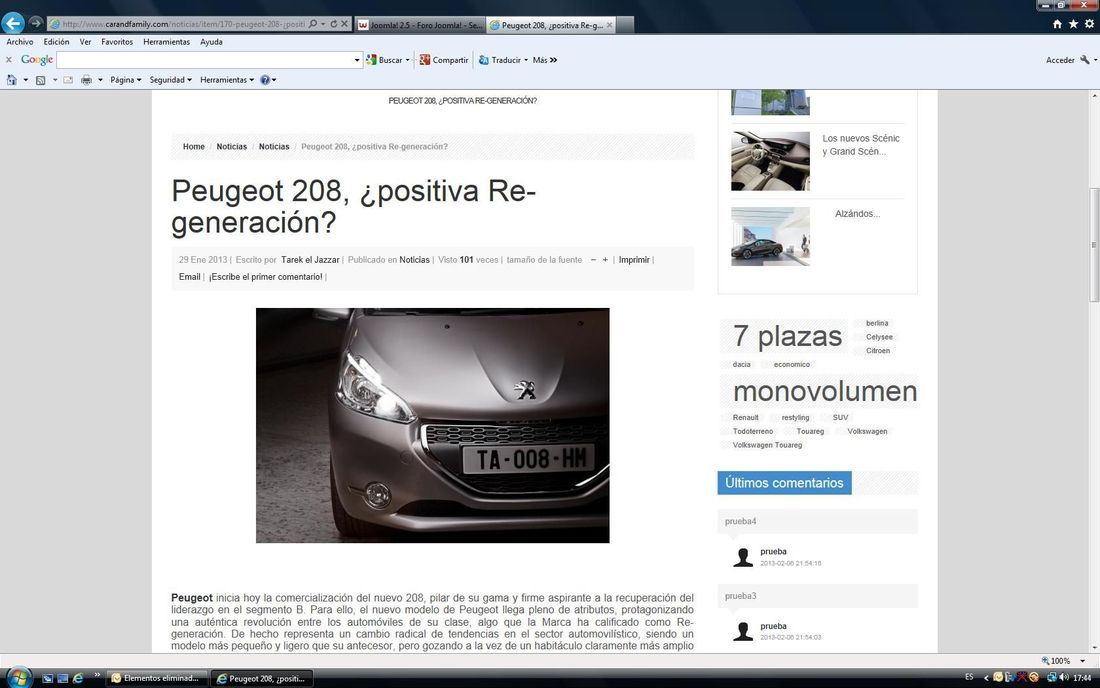The image size is (1100, 688).
Task: Open the Scénic interior thumbnail
Action: [x=770, y=161]
